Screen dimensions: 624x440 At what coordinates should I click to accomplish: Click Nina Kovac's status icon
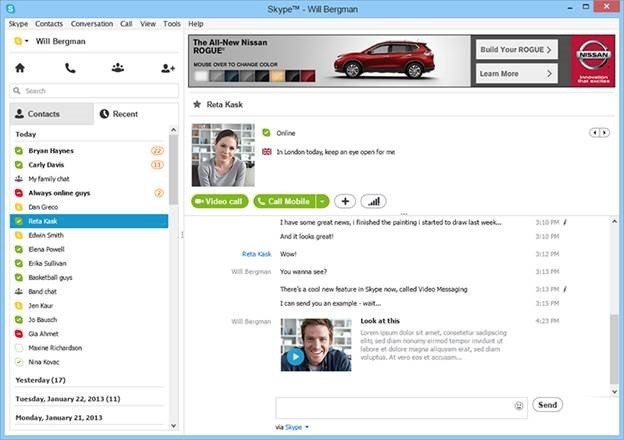point(19,362)
